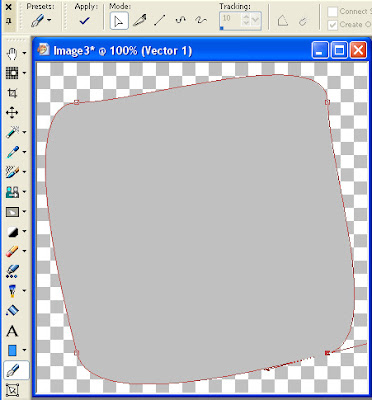The image size is (372, 400).
Task: Click the greyed curve segment type icon
Action: tap(303, 22)
